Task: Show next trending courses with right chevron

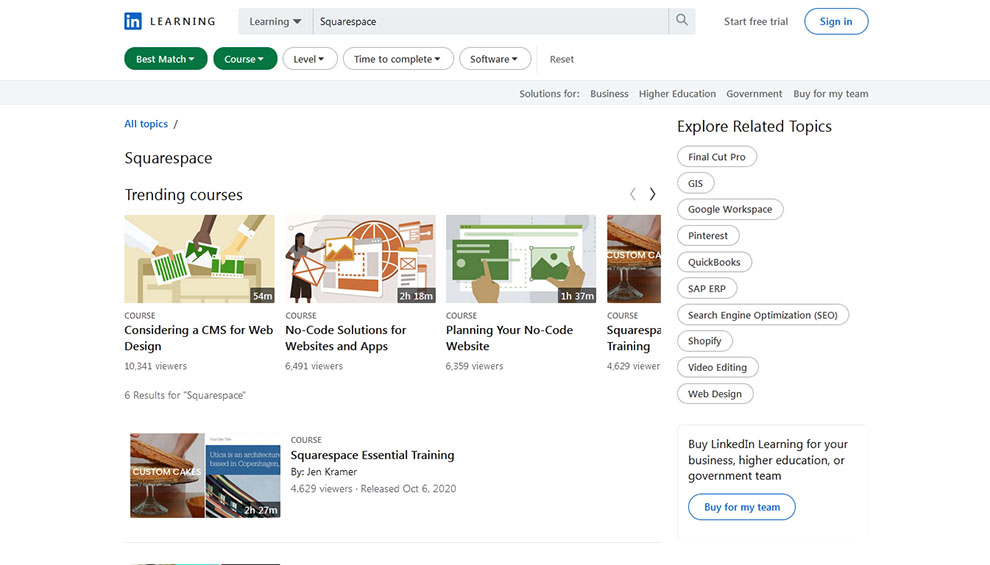Action: [x=652, y=194]
